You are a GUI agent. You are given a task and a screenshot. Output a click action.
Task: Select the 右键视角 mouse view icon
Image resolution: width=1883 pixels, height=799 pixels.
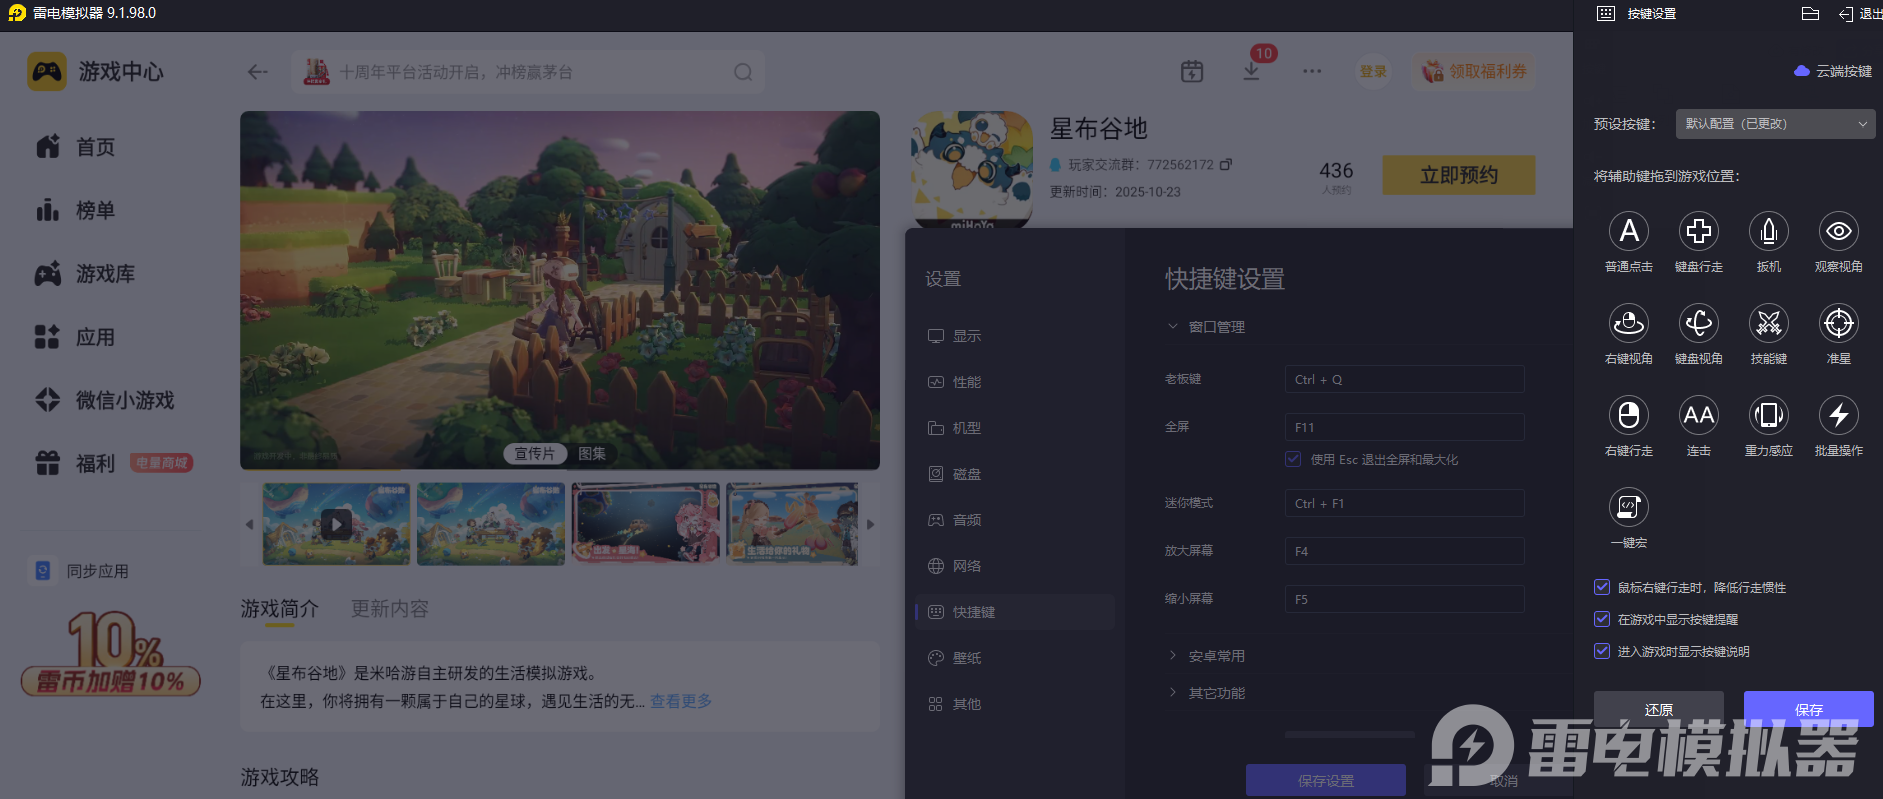[1629, 323]
